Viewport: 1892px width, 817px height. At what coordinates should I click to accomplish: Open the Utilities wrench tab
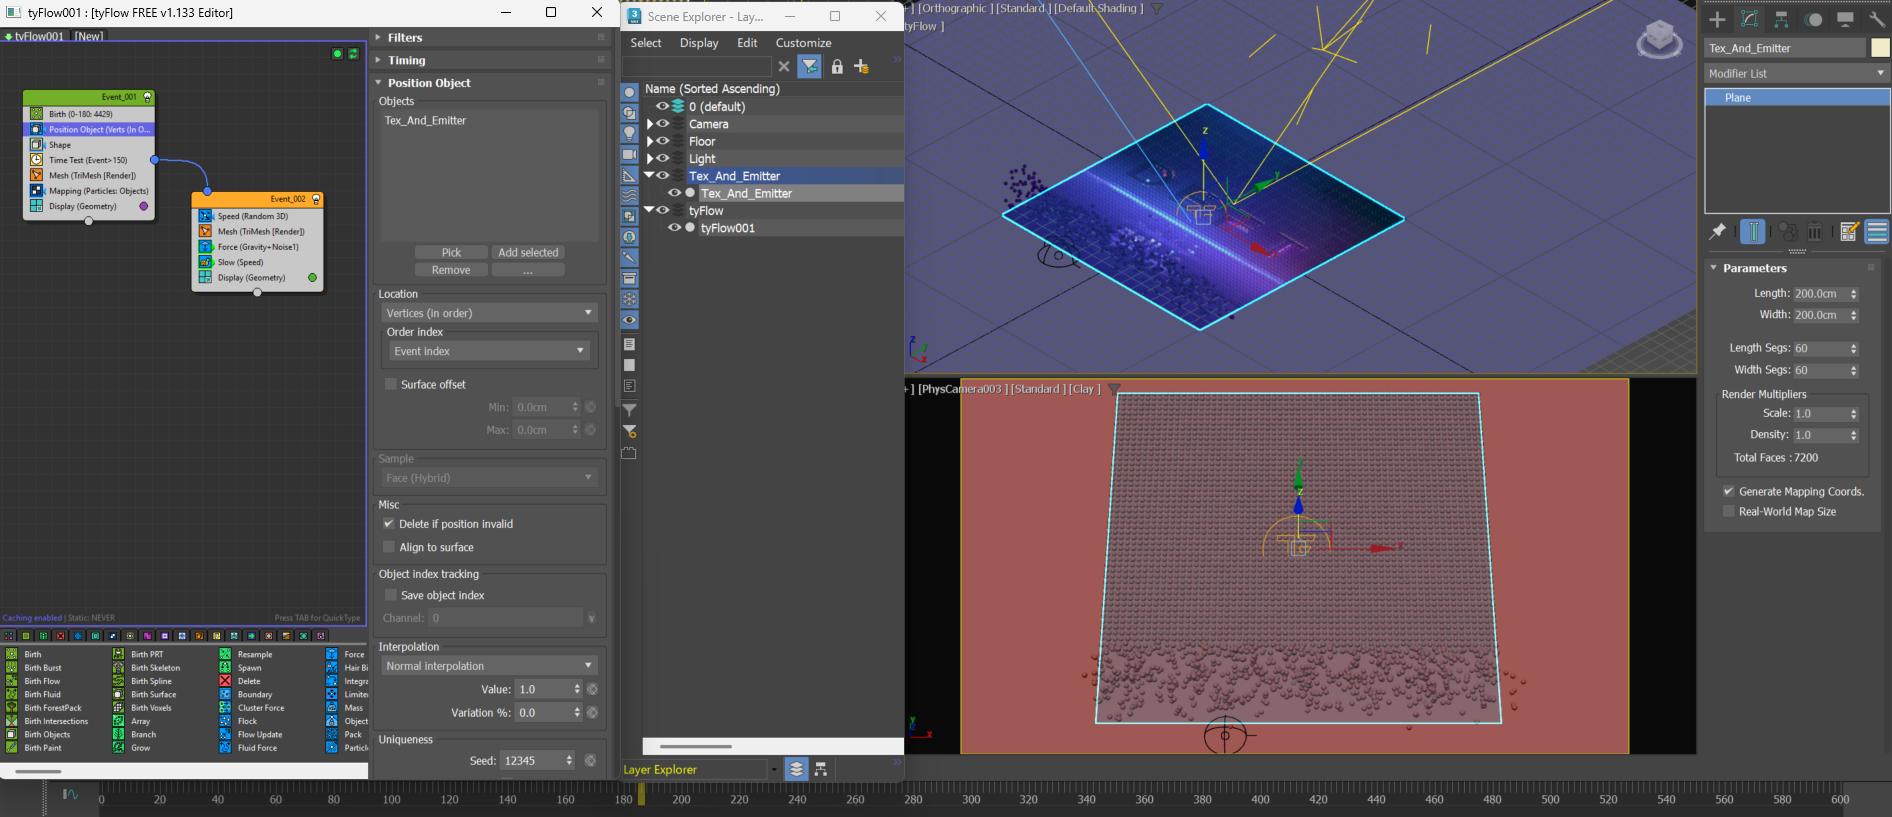pyautogui.click(x=1876, y=19)
